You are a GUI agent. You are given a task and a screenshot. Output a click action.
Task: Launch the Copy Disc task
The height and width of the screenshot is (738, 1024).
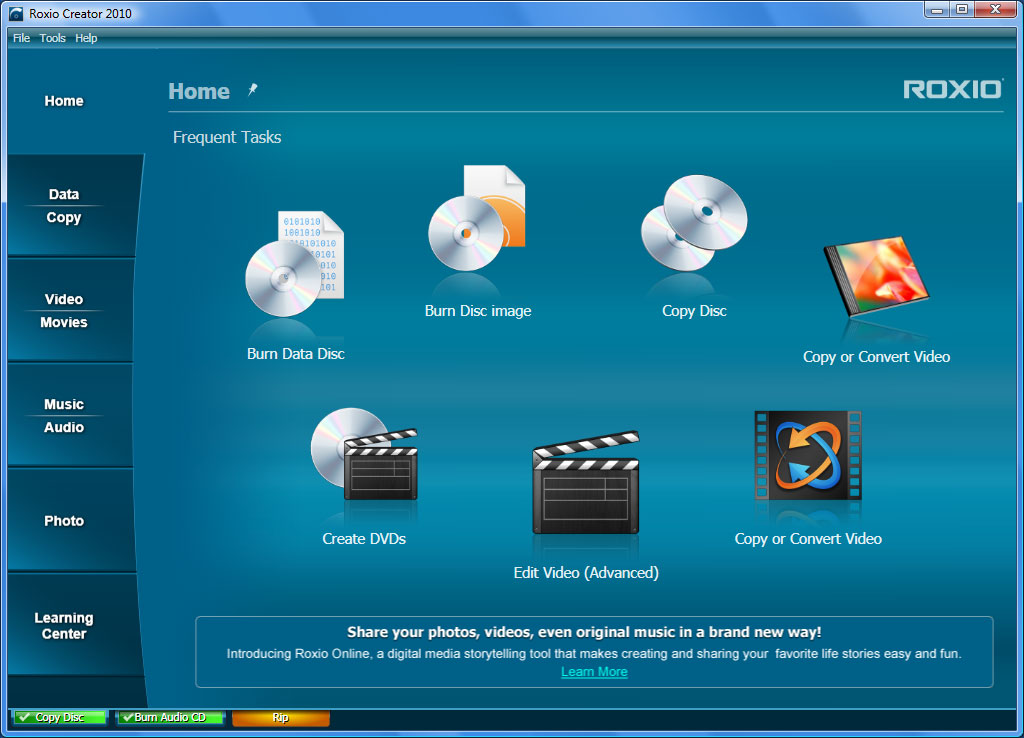click(x=693, y=225)
